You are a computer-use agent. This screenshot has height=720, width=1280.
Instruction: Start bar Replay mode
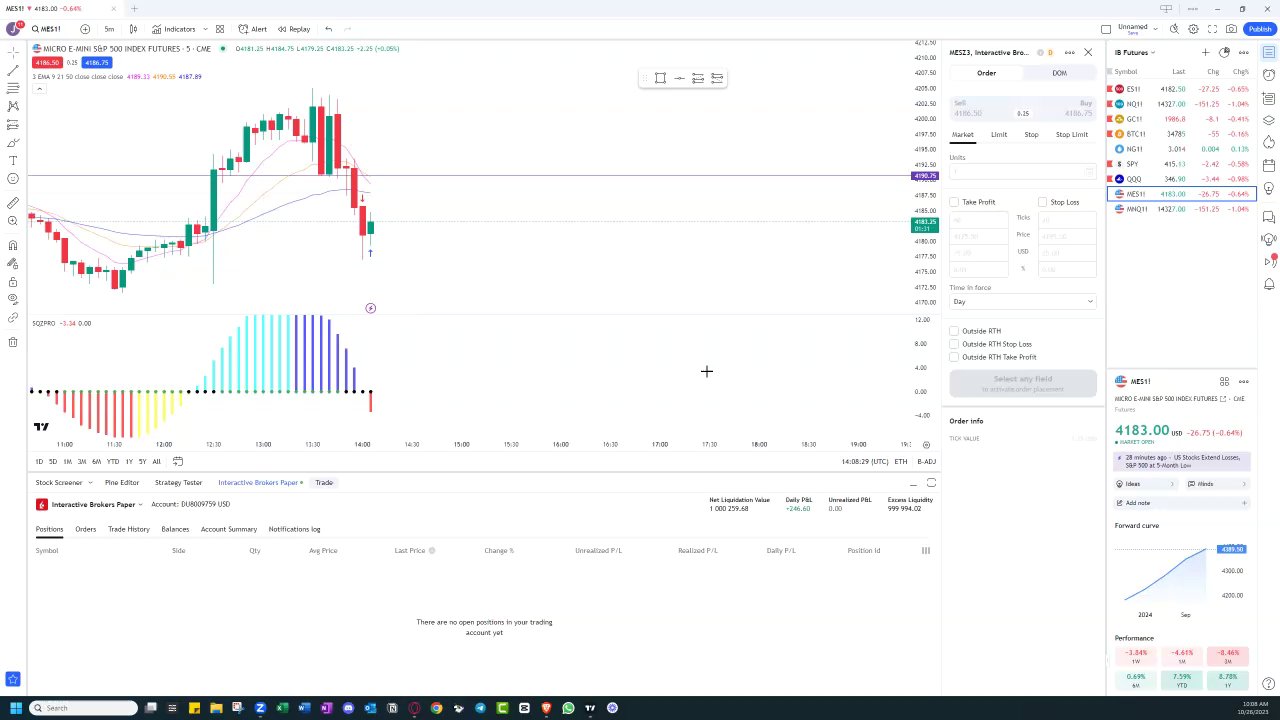[x=294, y=29]
